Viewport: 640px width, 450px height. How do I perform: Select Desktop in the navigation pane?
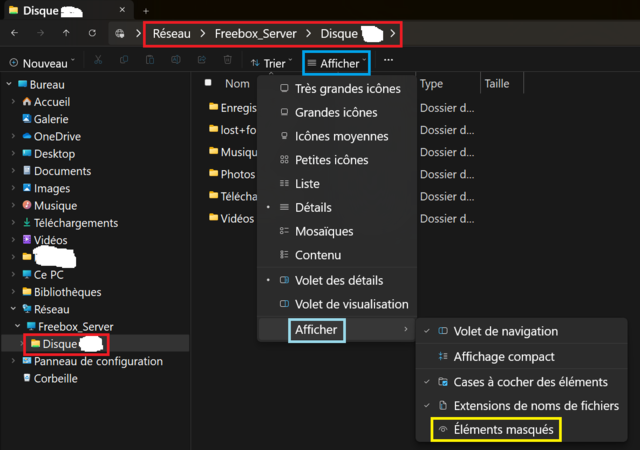[x=49, y=154]
